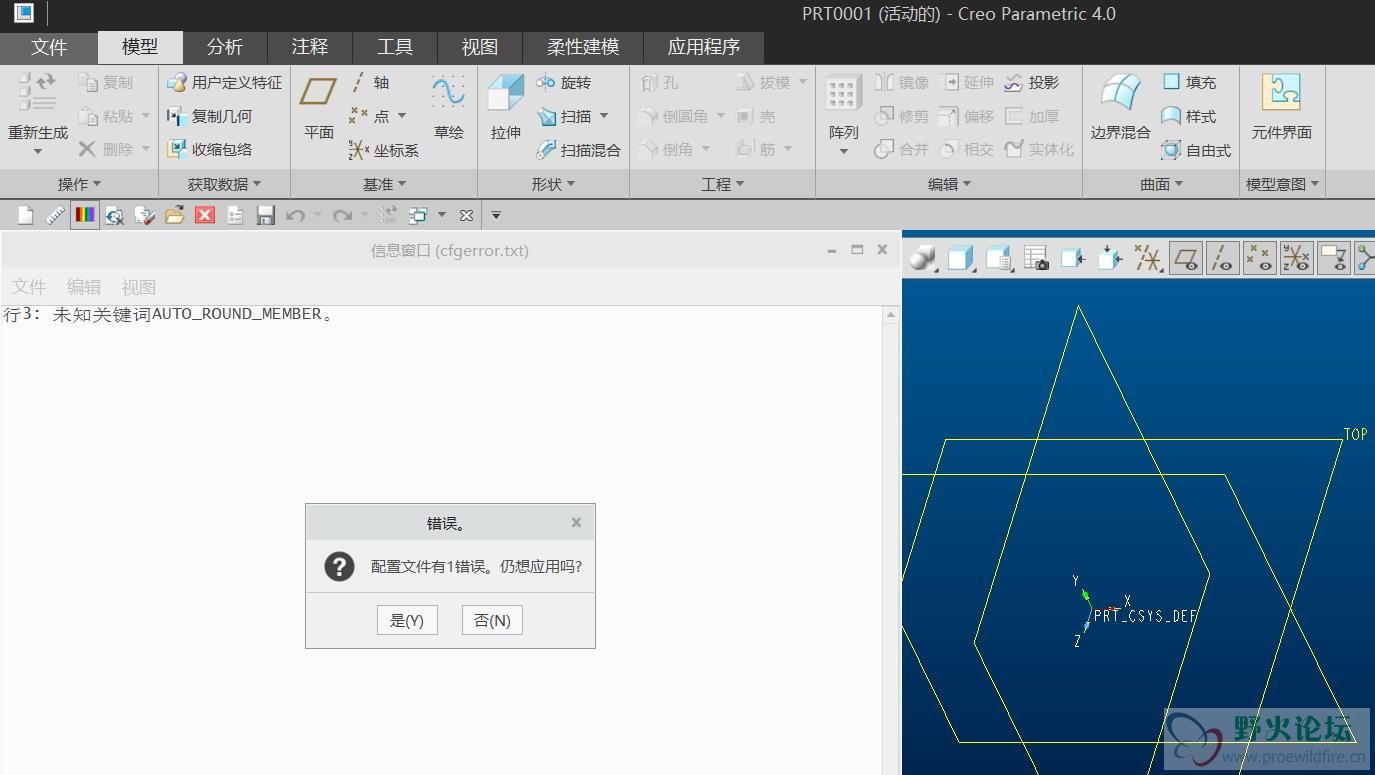Open the 重新生成 (Regenerate) dropdown arrow
This screenshot has height=775, width=1375.
[38, 152]
